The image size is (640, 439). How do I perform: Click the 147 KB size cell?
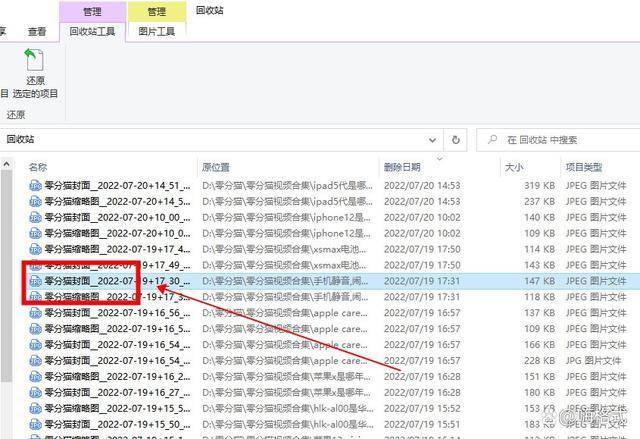coord(539,281)
